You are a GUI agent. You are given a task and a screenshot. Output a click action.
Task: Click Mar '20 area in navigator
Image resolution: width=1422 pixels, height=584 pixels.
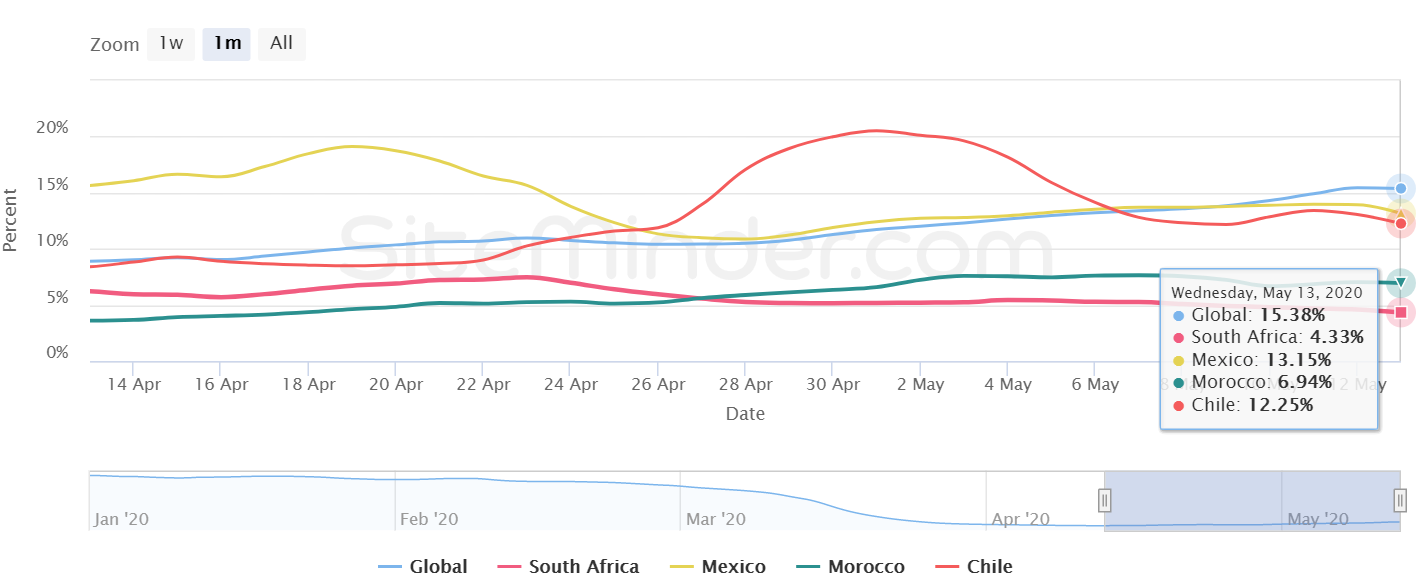715,519
